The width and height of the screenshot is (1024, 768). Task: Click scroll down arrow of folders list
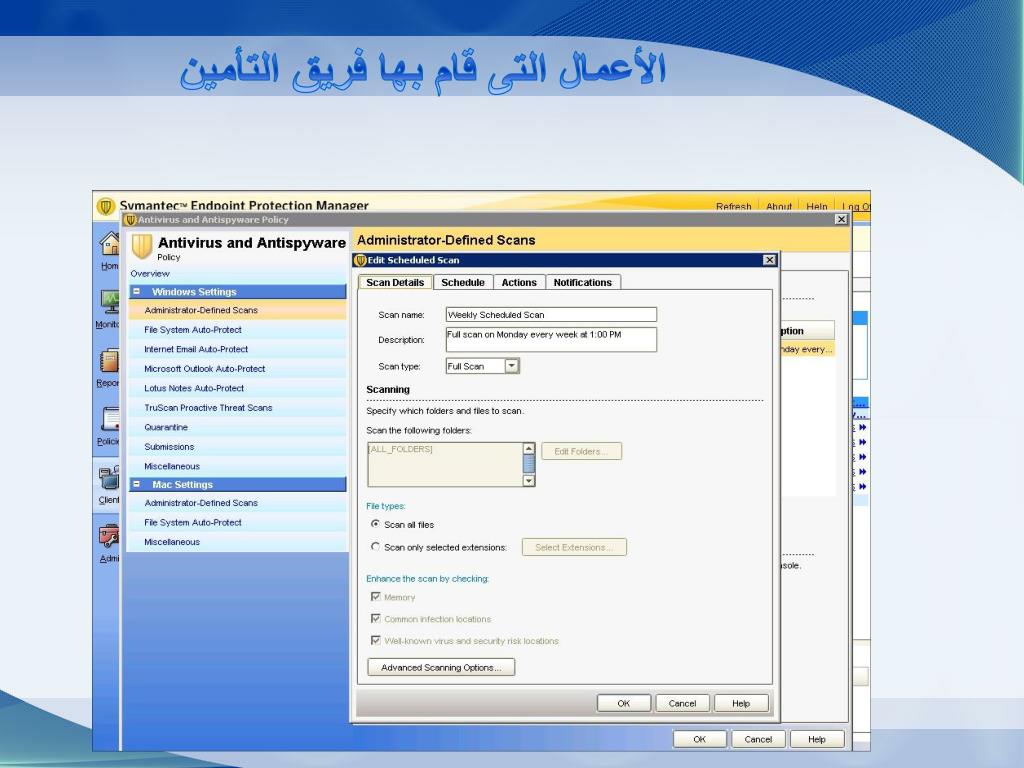pos(529,481)
